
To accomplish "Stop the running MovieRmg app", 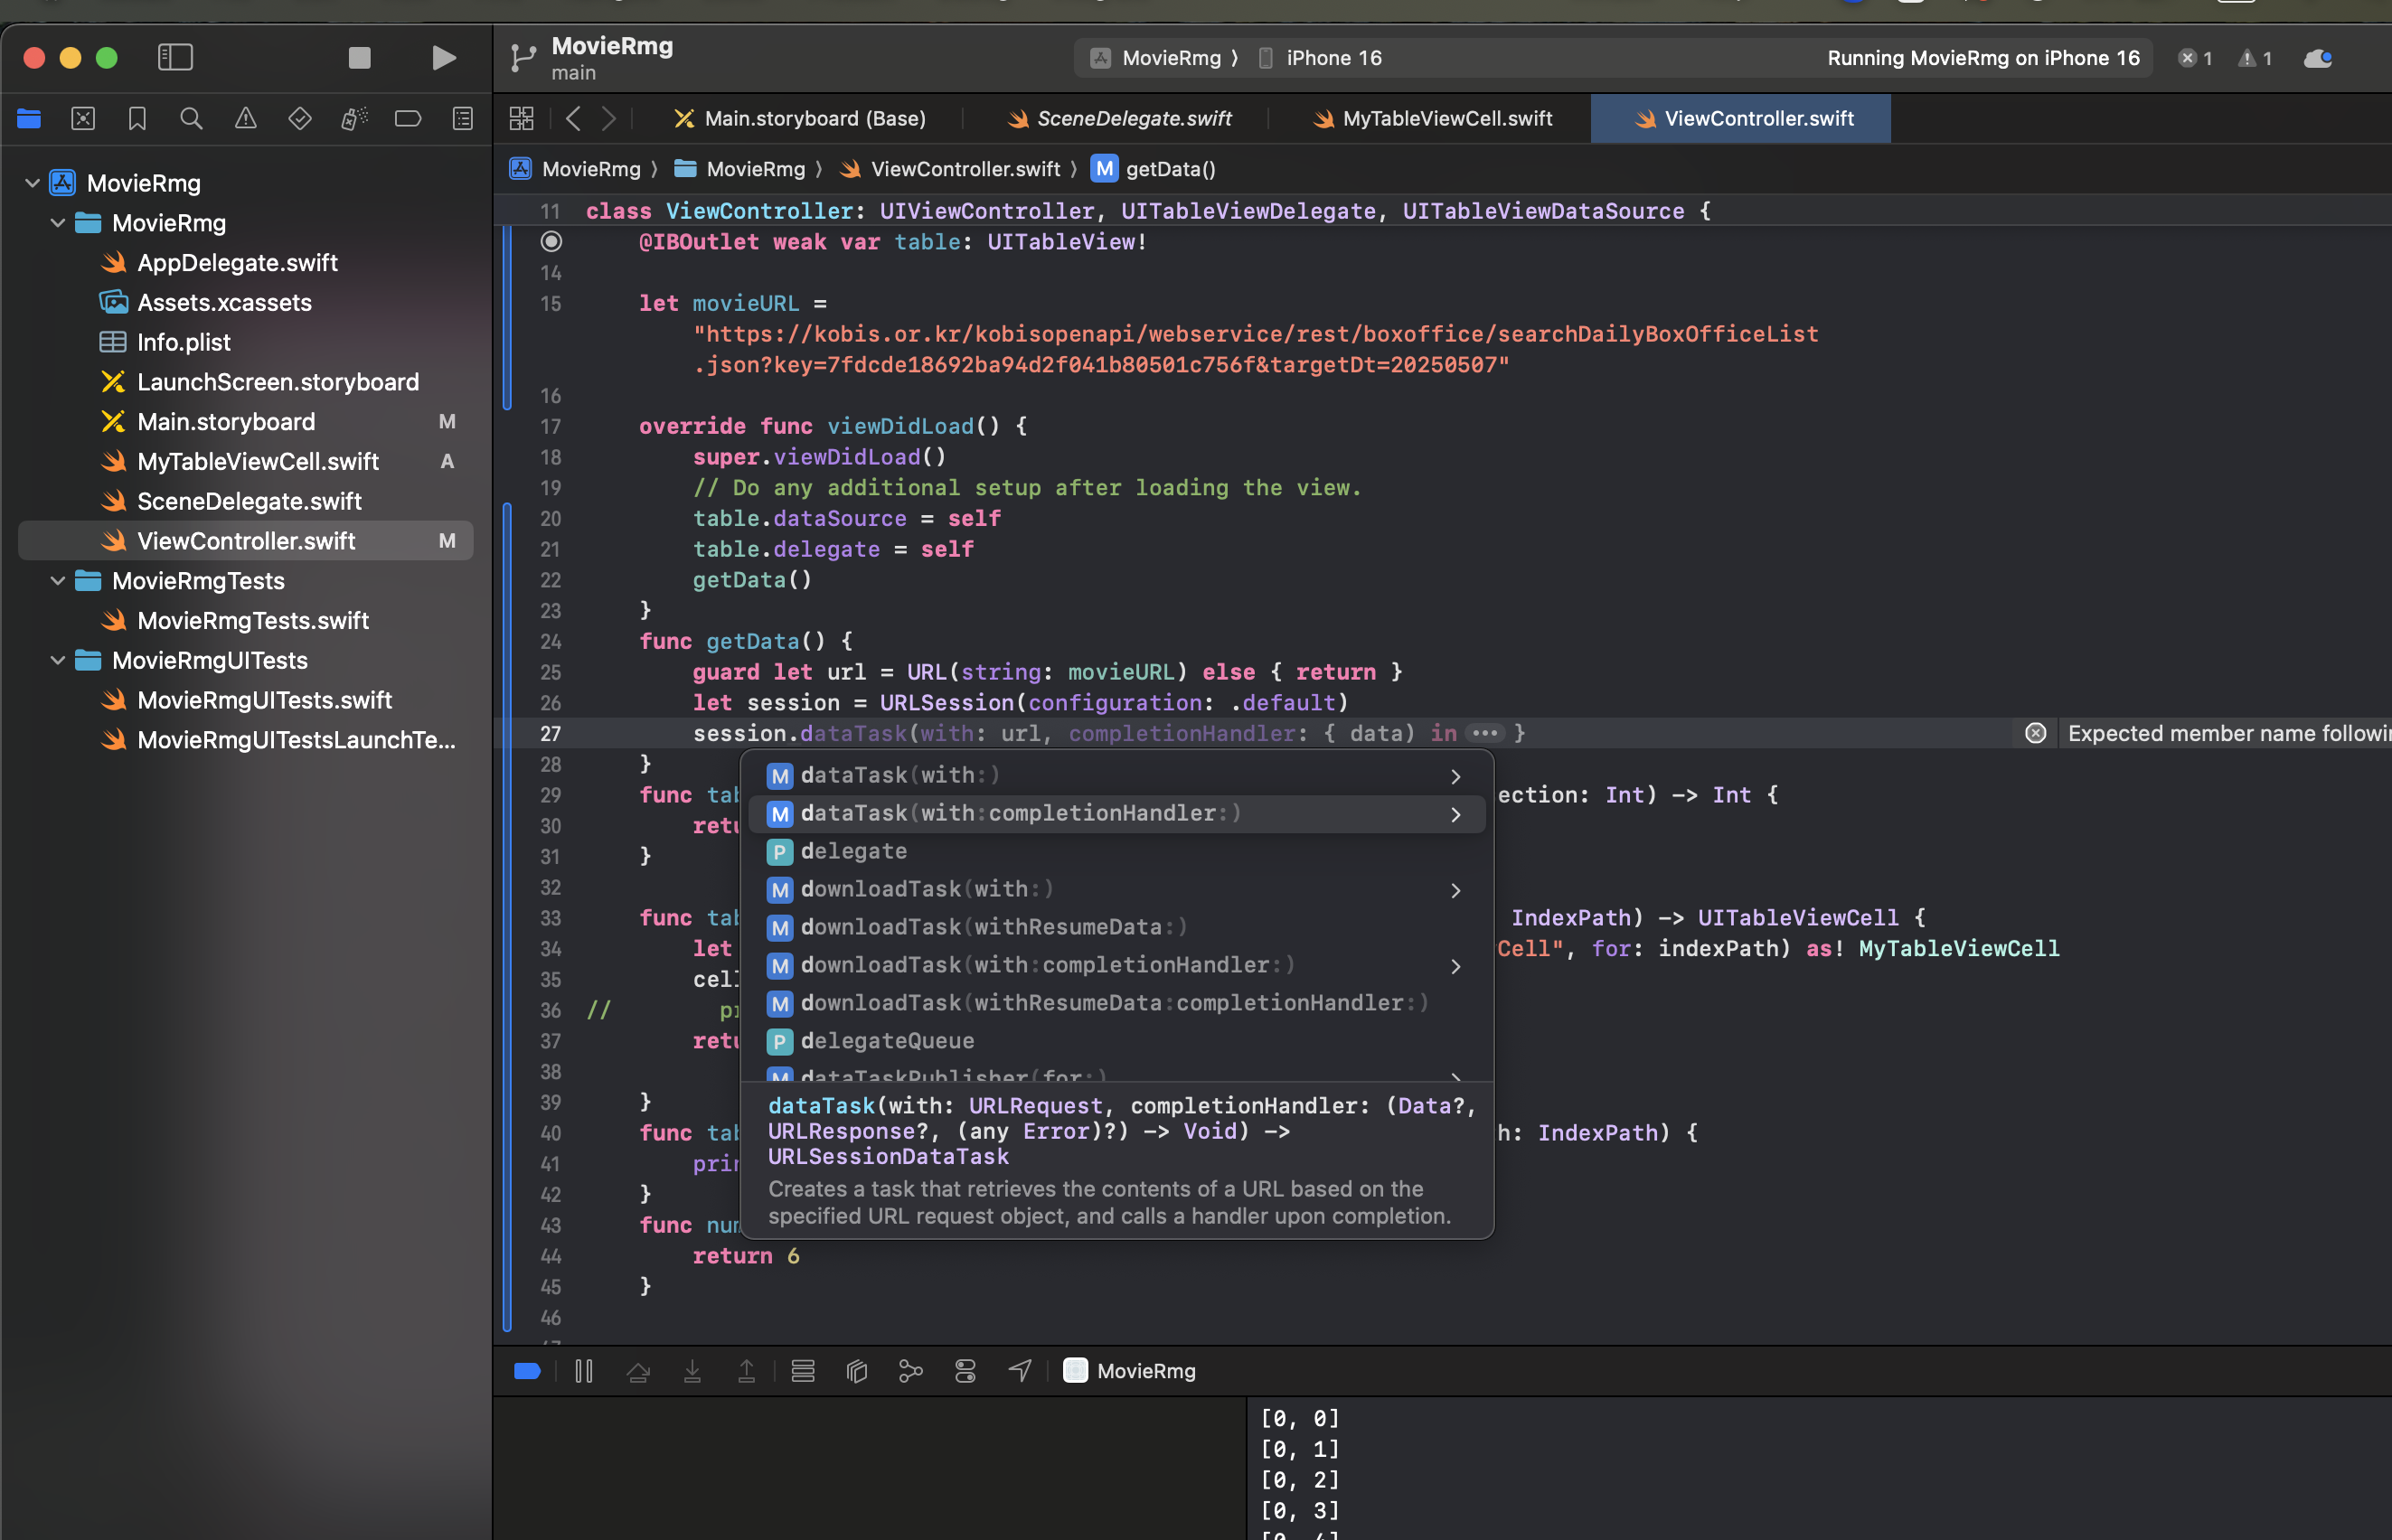I will coord(359,58).
